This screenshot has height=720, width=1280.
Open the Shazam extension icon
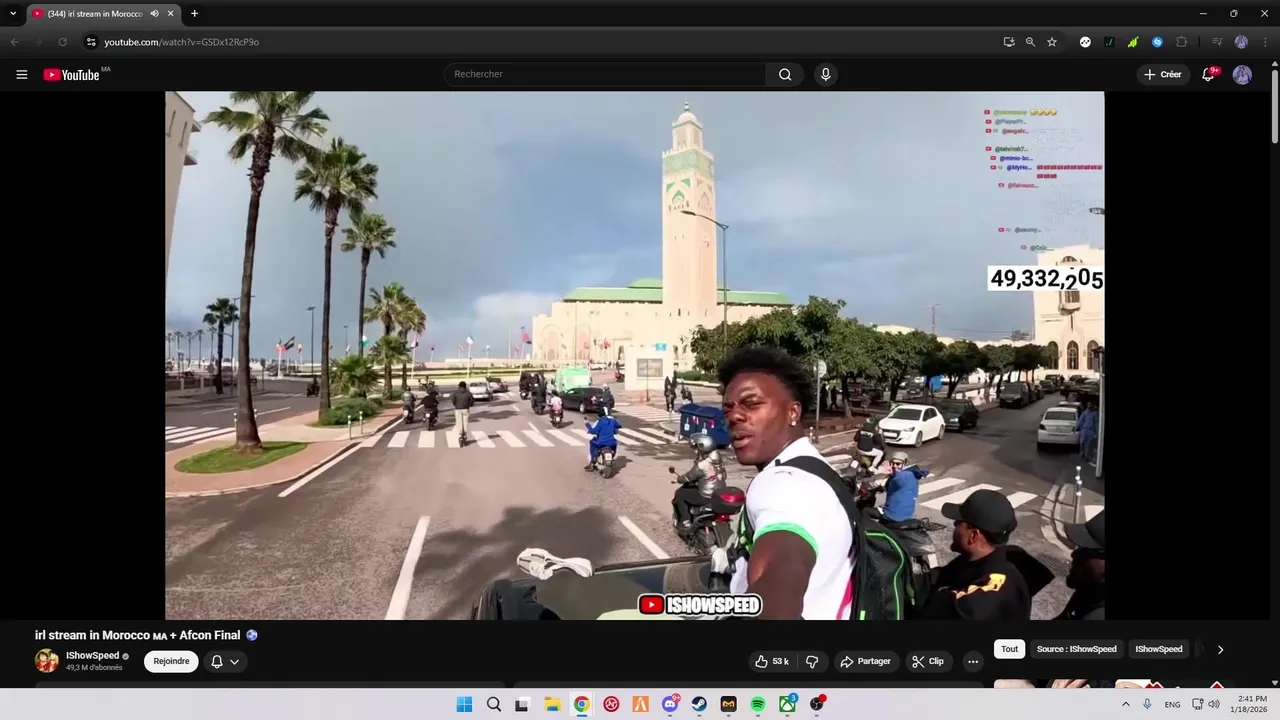[x=1157, y=42]
